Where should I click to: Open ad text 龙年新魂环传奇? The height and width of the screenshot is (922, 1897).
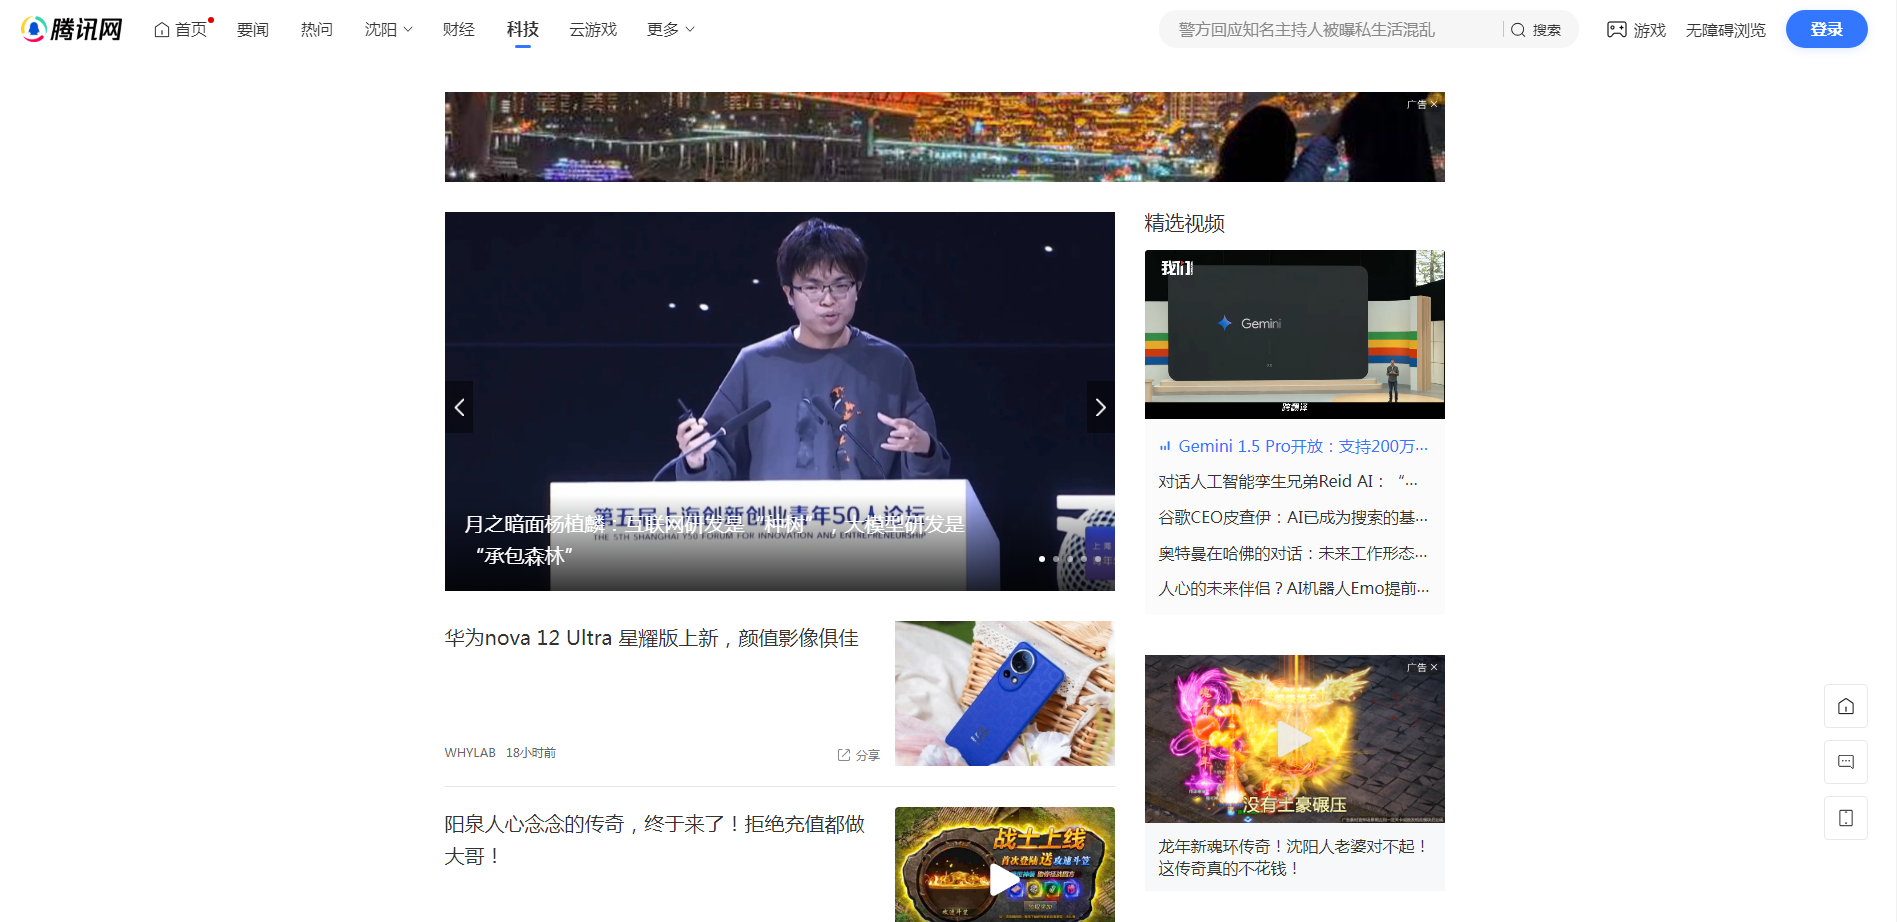(1293, 857)
